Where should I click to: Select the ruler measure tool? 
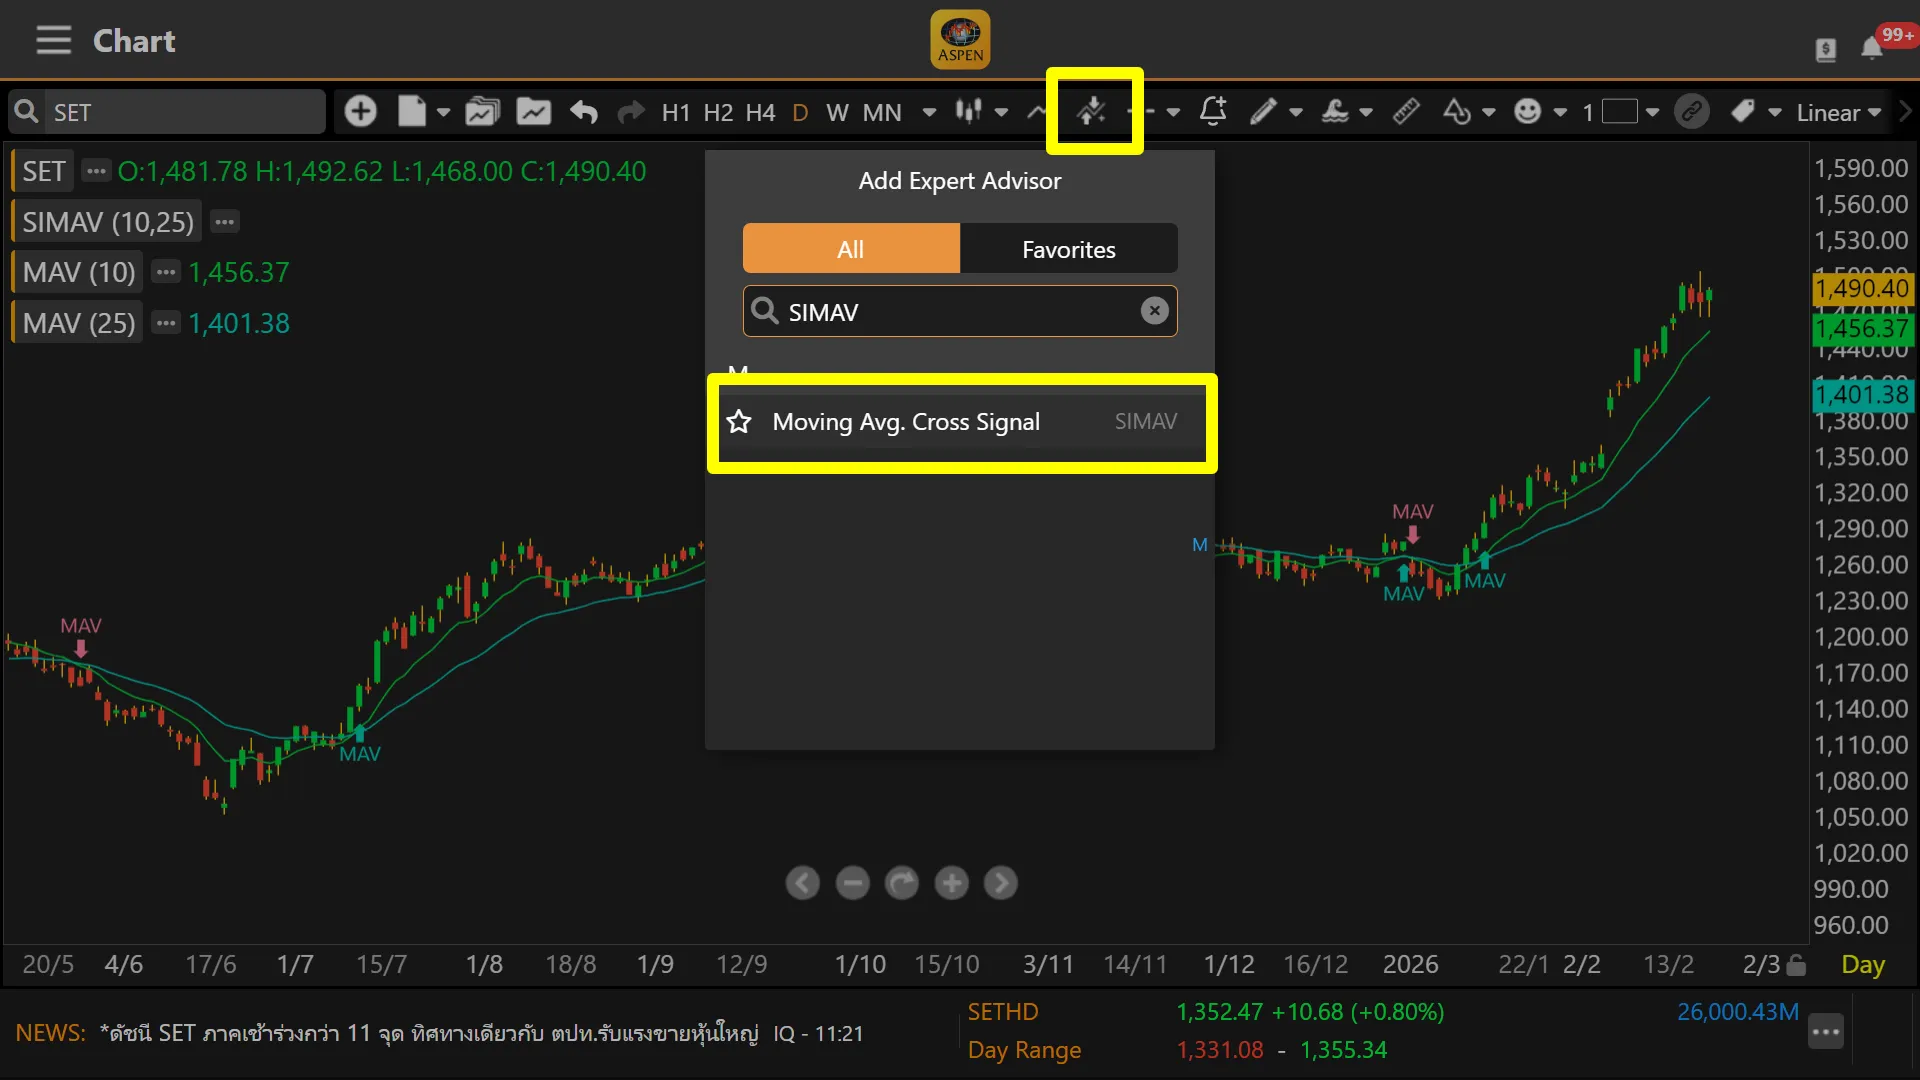click(1406, 111)
